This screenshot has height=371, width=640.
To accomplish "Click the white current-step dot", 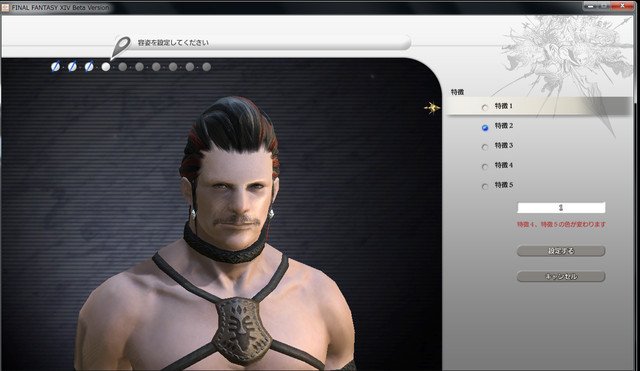I will click(106, 67).
